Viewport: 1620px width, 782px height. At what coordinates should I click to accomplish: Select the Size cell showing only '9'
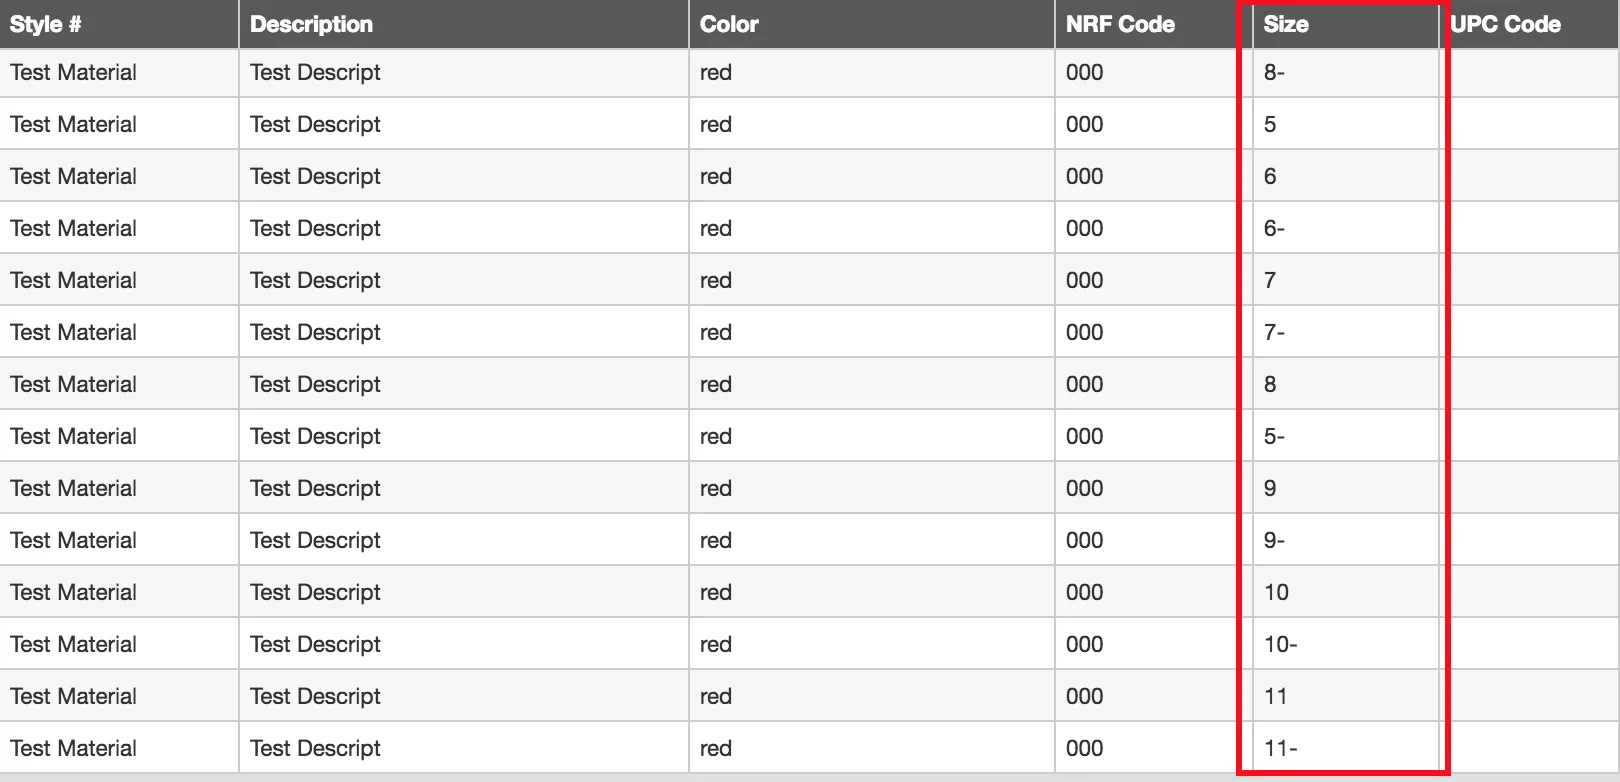1270,488
